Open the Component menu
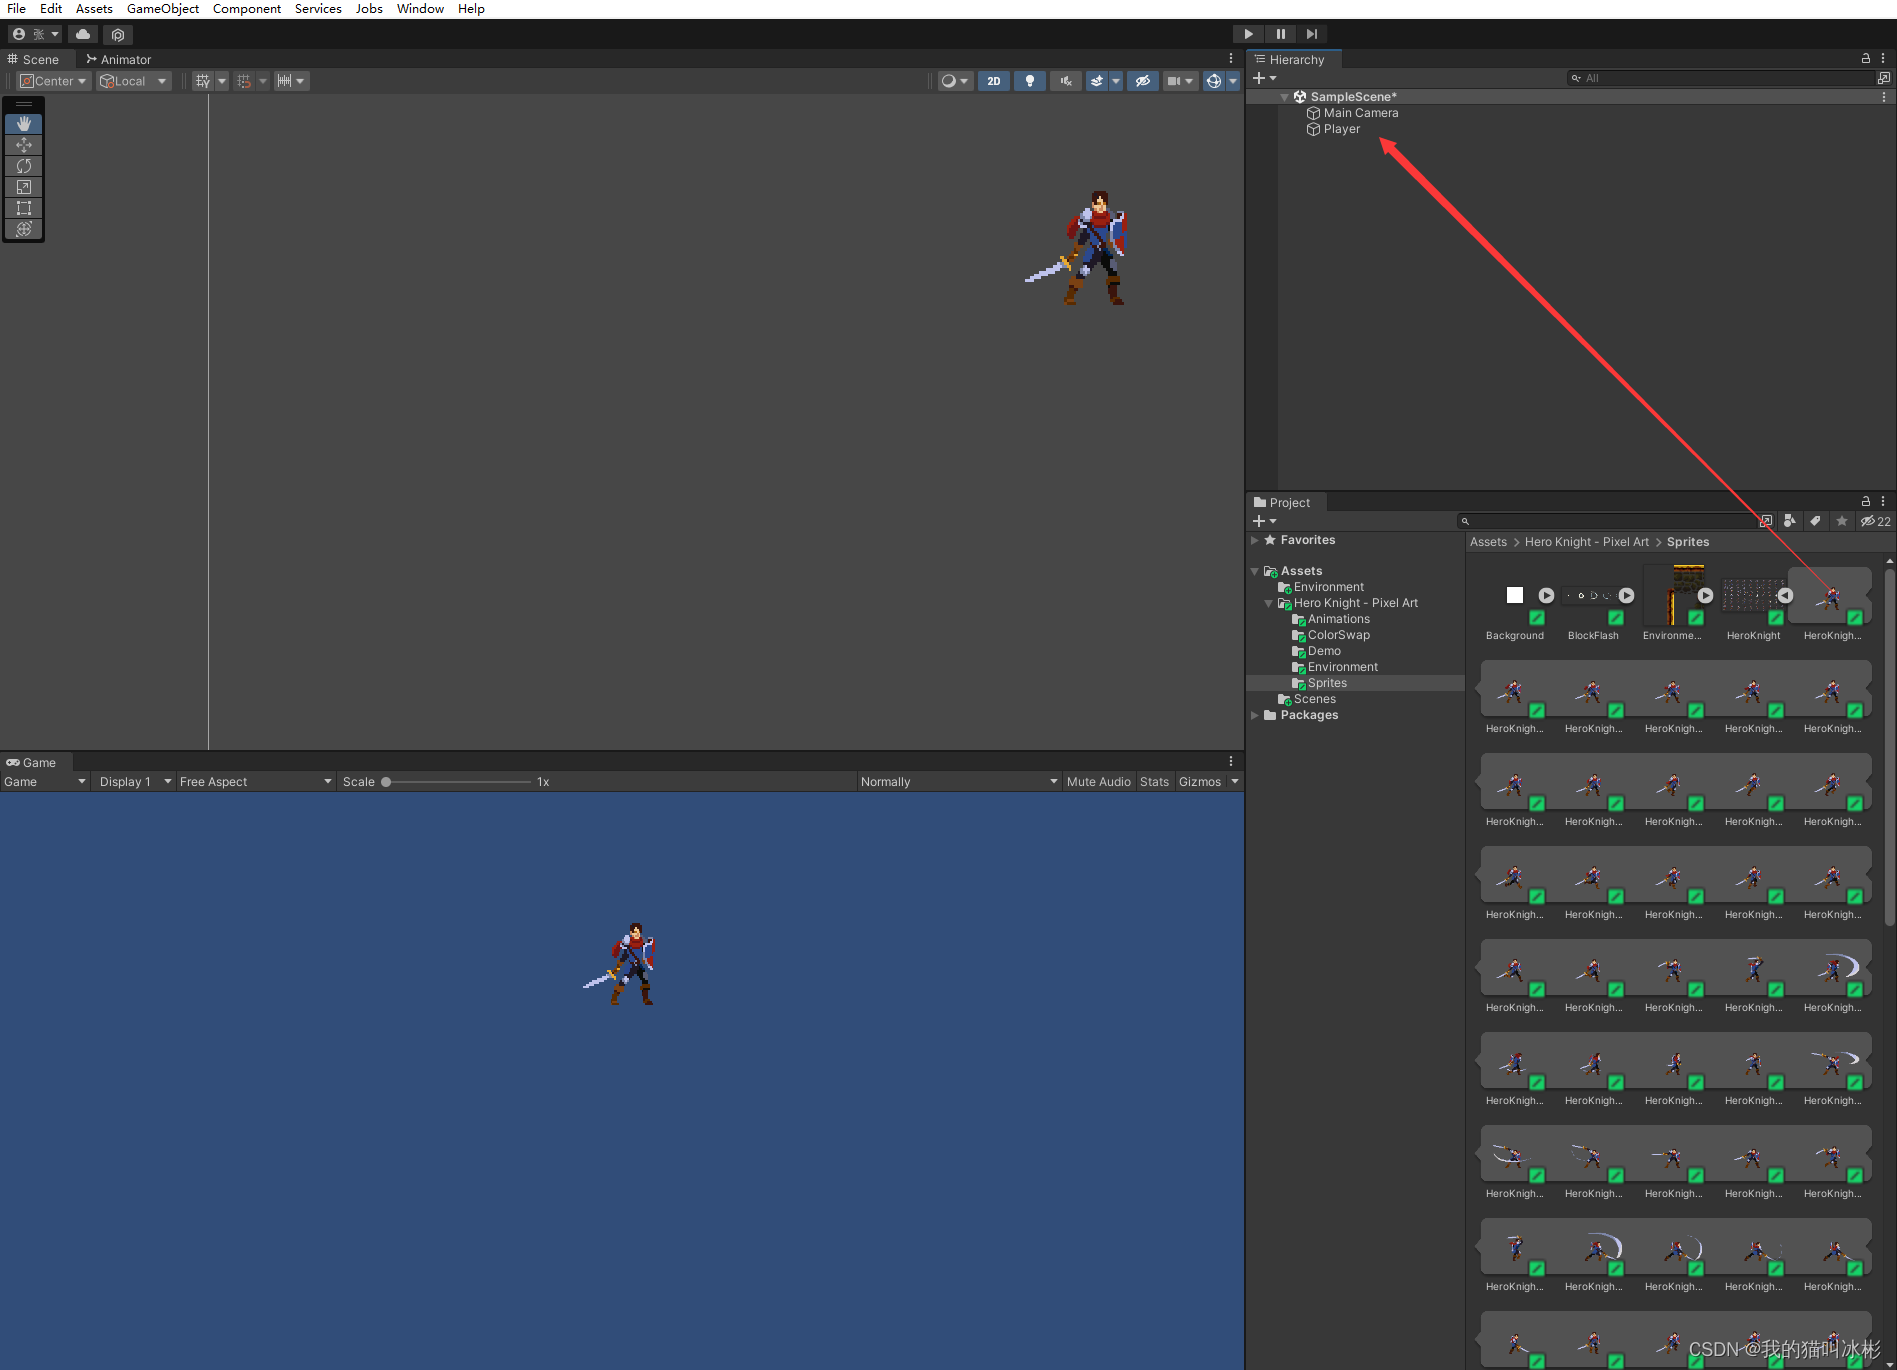The image size is (1897, 1370). (x=247, y=9)
